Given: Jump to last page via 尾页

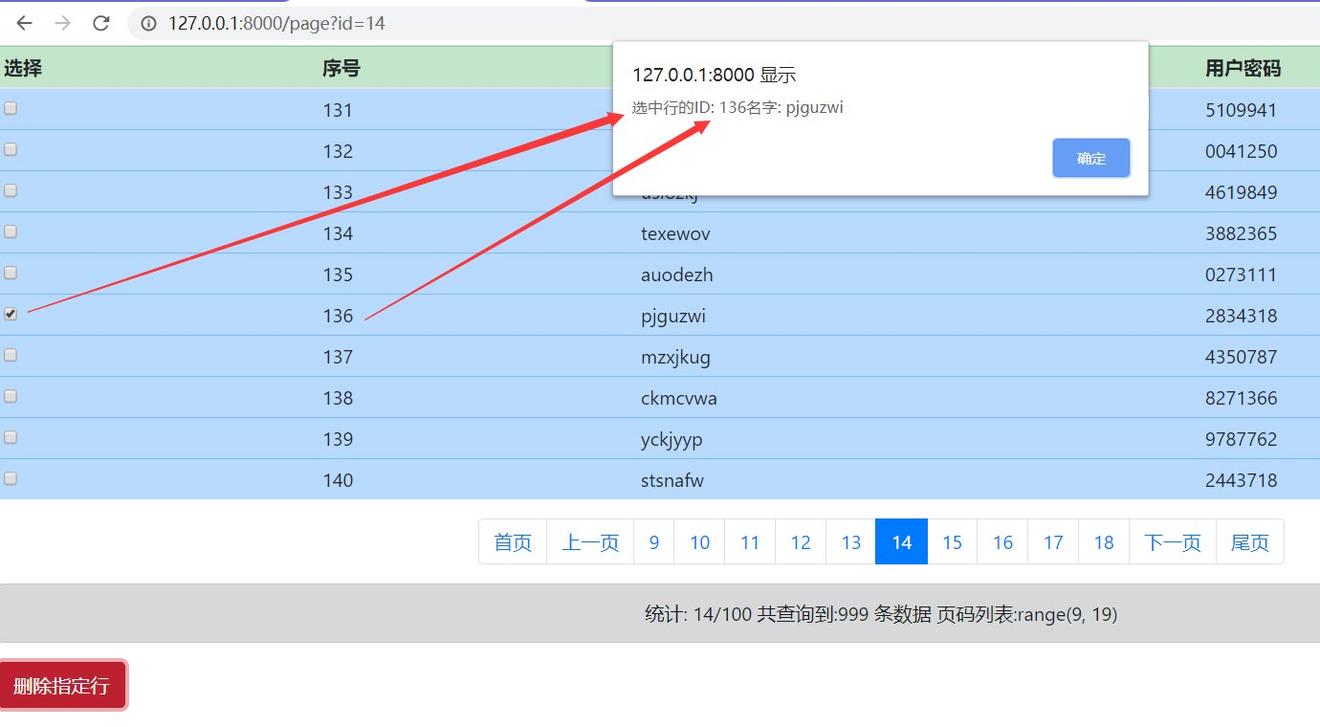Looking at the screenshot, I should 1249,542.
